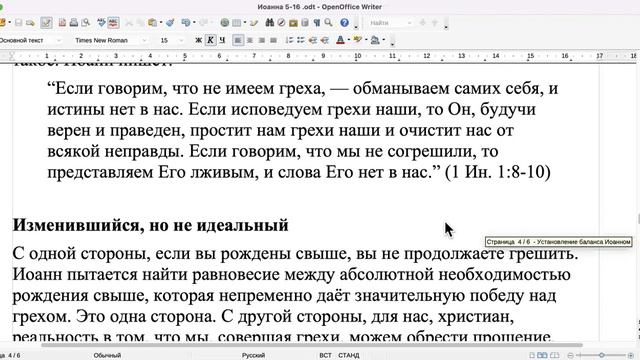Toggle Underline Ч button
This screenshot has height=360, width=640.
click(222, 40)
